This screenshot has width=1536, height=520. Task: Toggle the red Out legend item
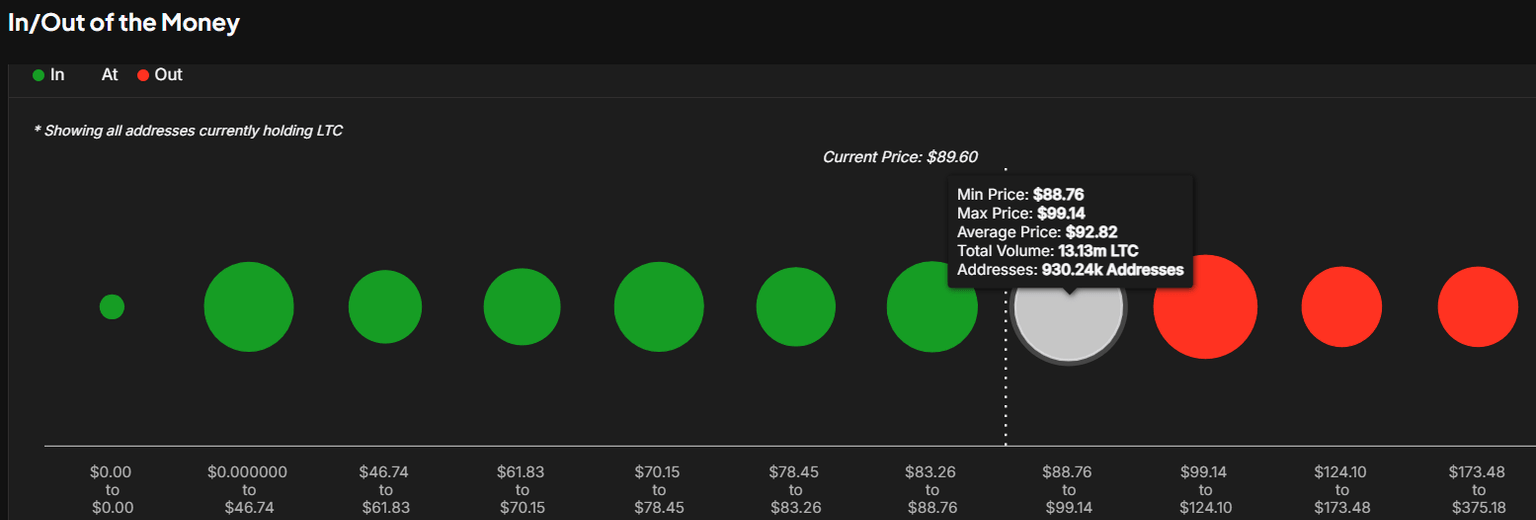[160, 75]
